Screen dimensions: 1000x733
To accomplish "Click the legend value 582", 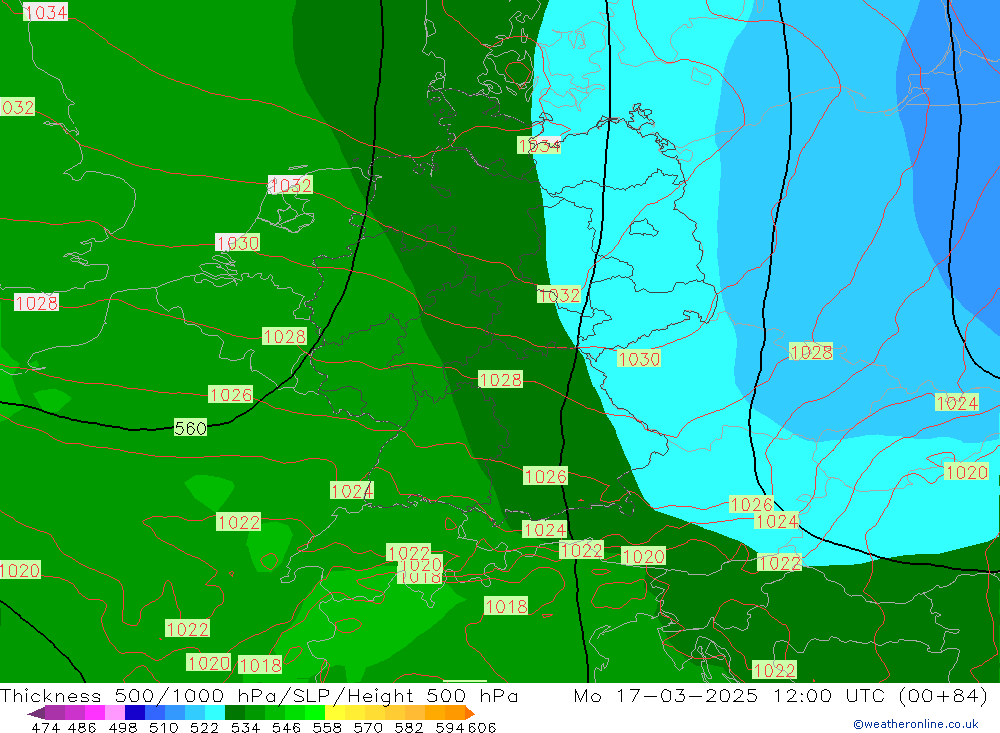I will (x=409, y=727).
